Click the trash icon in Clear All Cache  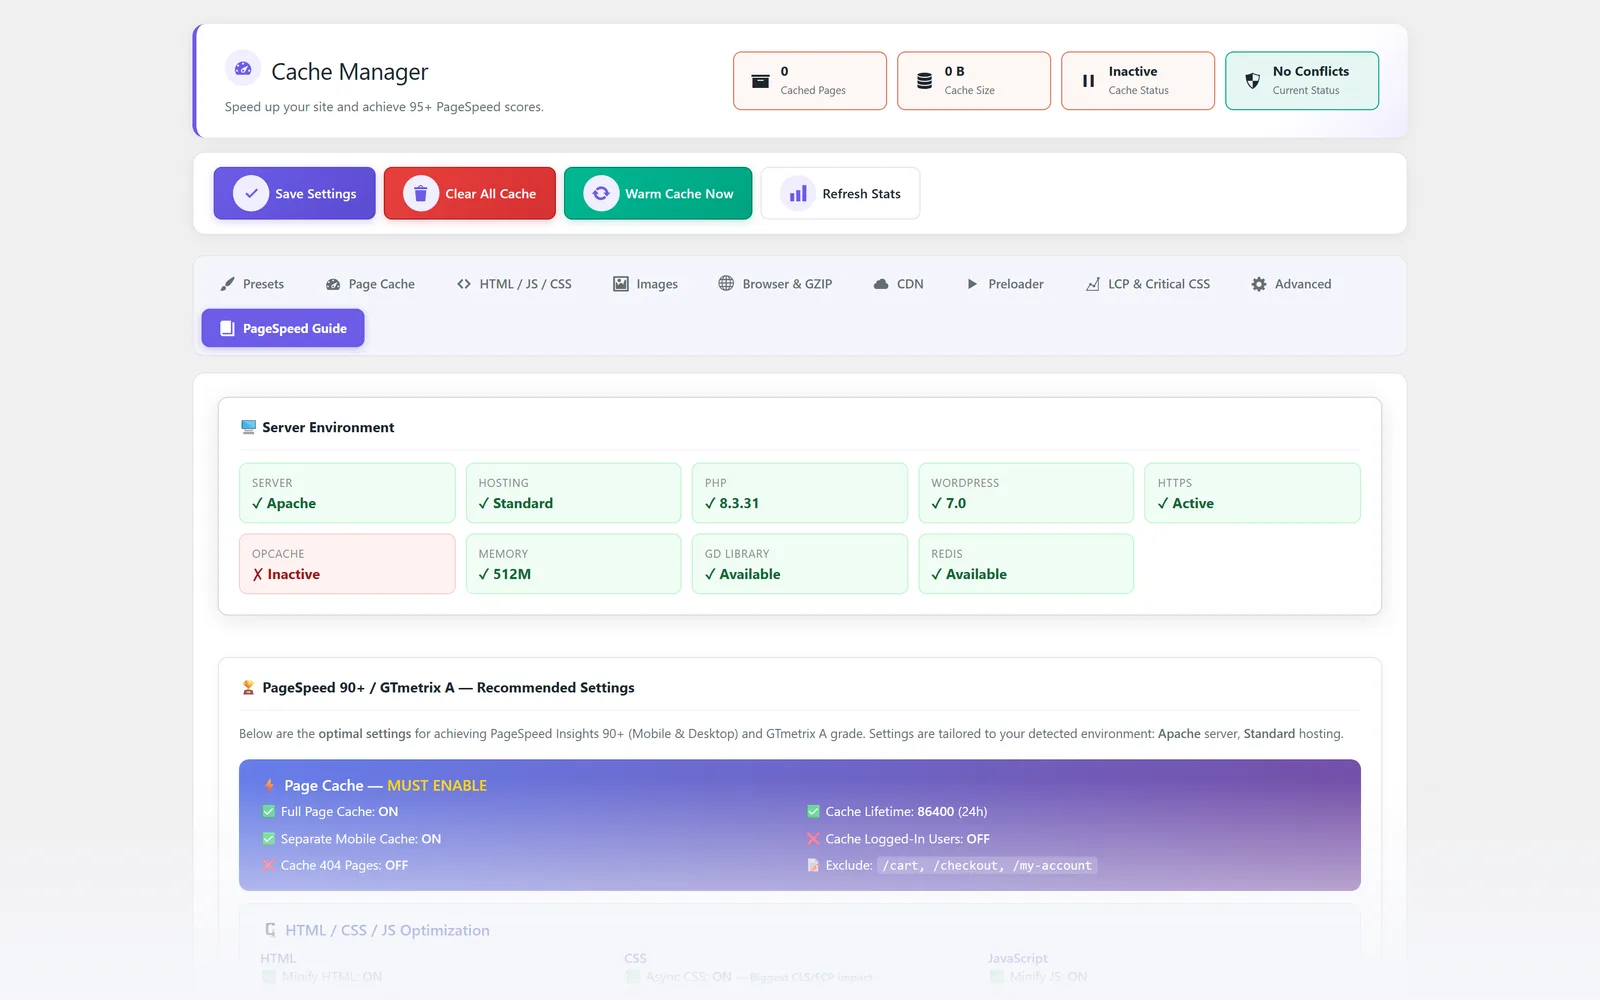click(x=421, y=193)
